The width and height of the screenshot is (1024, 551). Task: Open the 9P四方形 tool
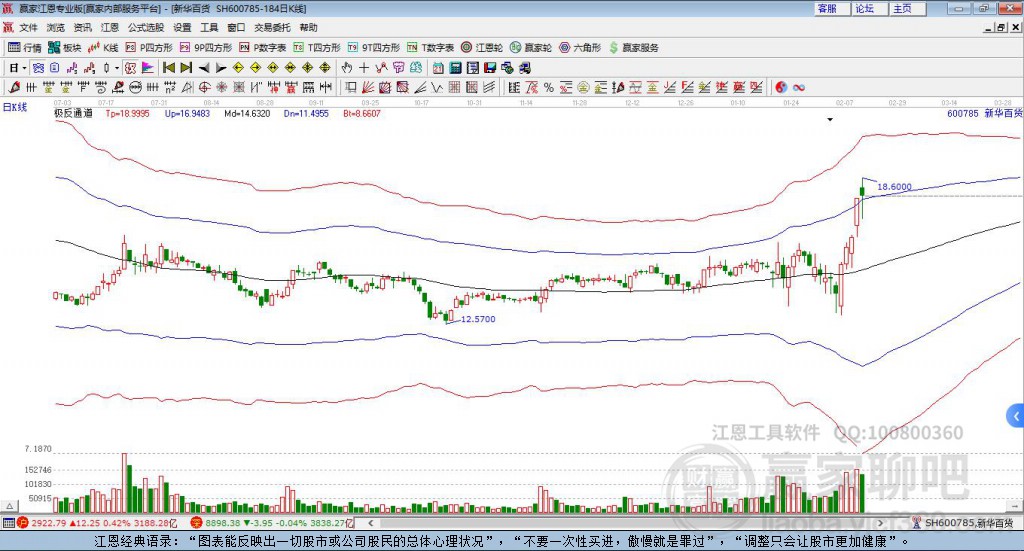point(206,48)
